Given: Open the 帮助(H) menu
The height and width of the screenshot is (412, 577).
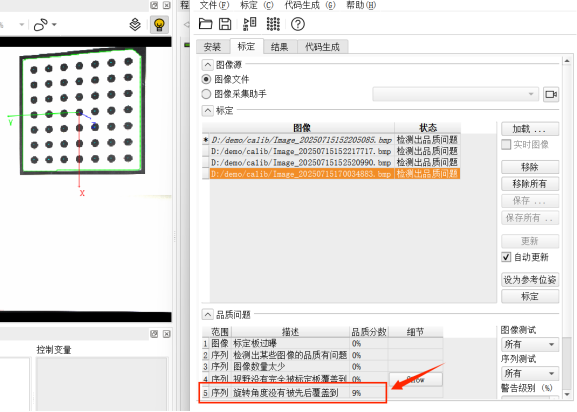Looking at the screenshot, I should (361, 5).
